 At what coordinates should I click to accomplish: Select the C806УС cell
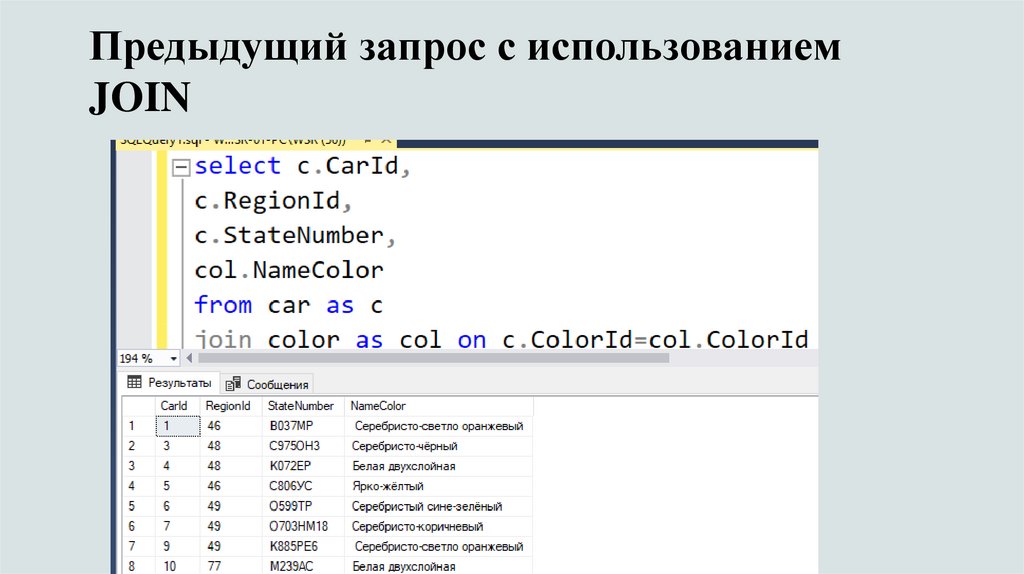click(x=303, y=486)
